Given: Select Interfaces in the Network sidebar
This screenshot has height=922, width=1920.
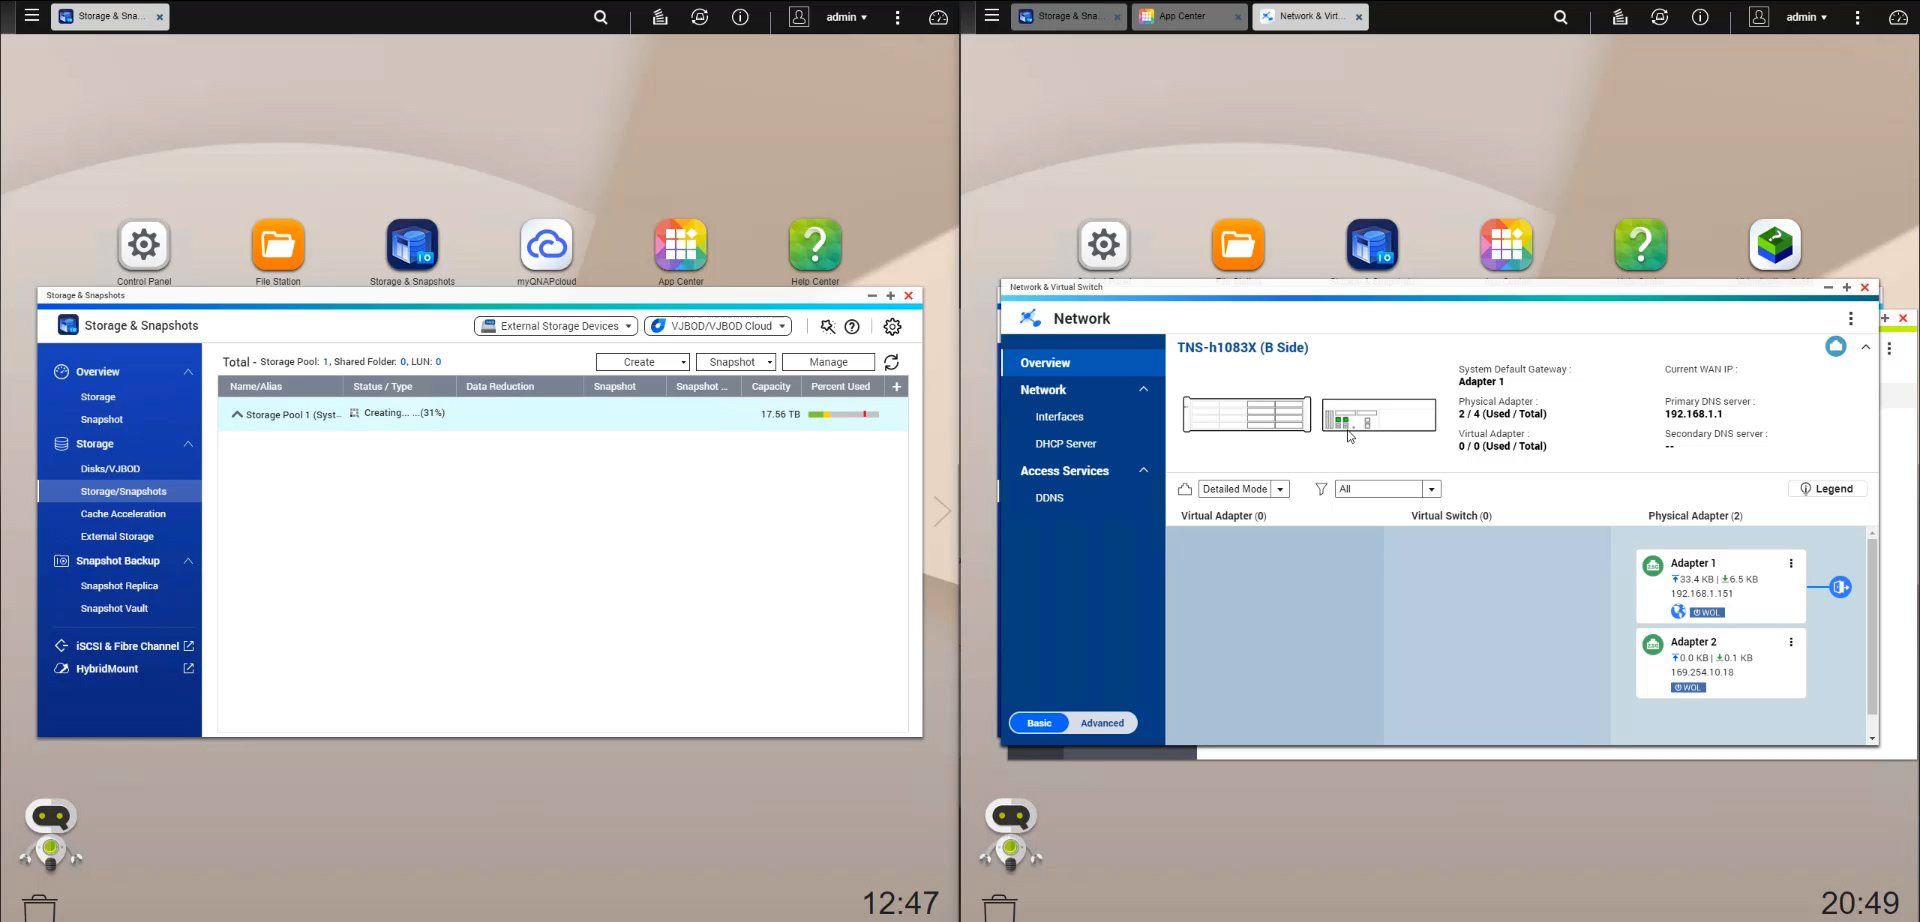Looking at the screenshot, I should [x=1059, y=417].
